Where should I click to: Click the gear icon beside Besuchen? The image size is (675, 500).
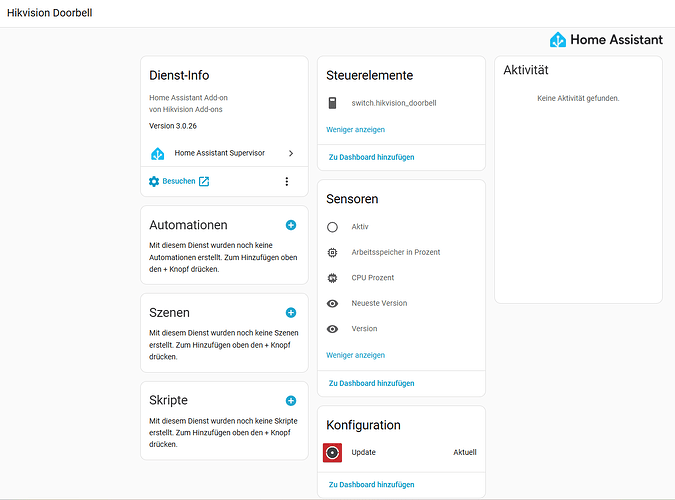(154, 181)
